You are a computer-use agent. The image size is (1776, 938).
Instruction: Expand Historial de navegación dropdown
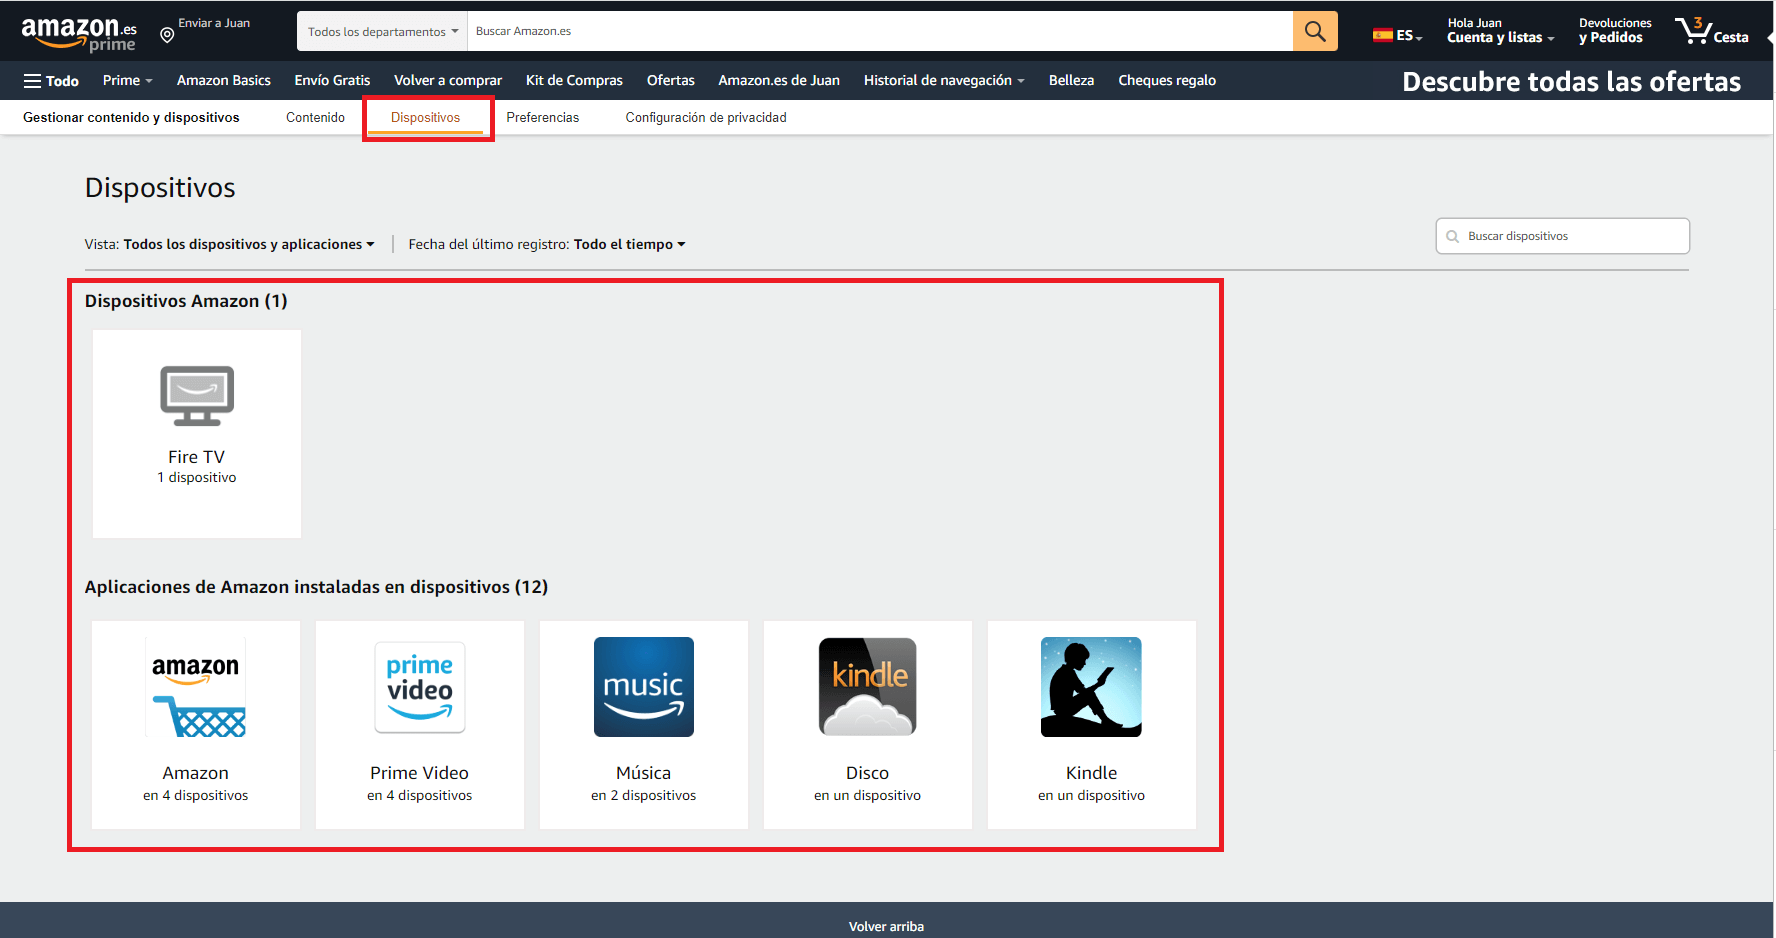(x=944, y=81)
